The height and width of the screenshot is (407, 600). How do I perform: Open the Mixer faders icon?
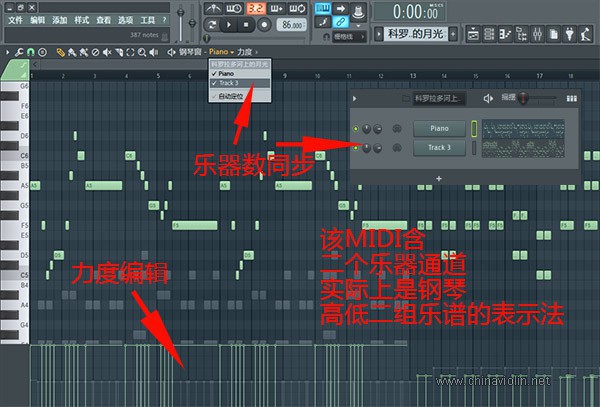538,34
